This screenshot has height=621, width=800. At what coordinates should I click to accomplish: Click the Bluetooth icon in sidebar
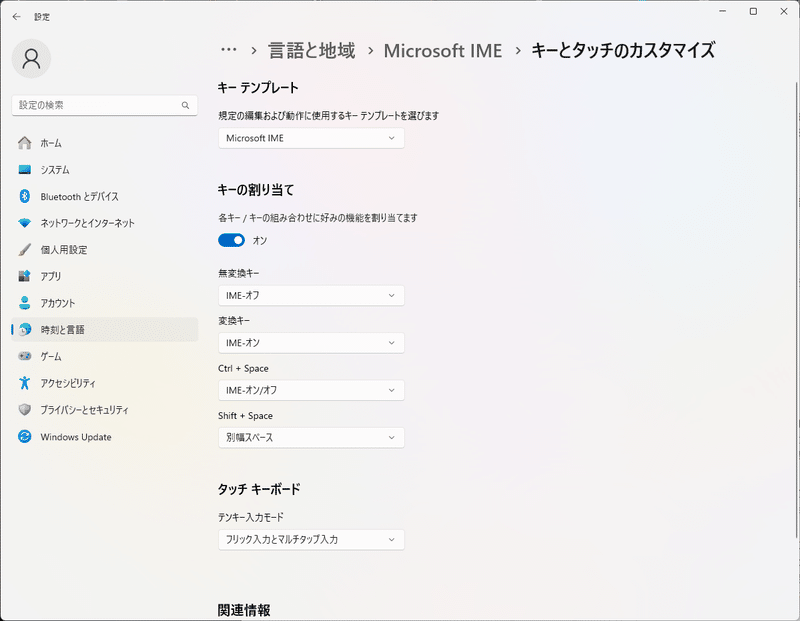[24, 196]
